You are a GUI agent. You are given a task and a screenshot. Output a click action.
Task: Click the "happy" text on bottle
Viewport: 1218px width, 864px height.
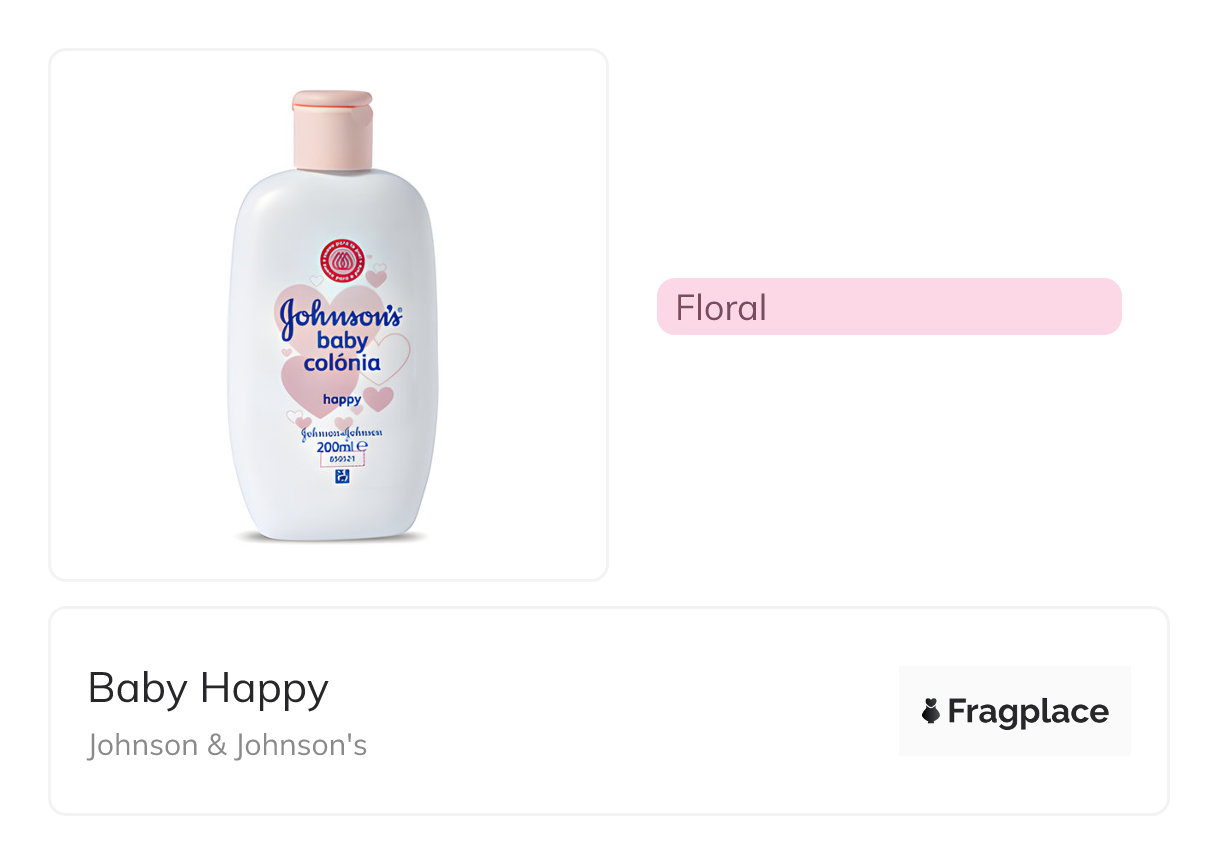[342, 399]
